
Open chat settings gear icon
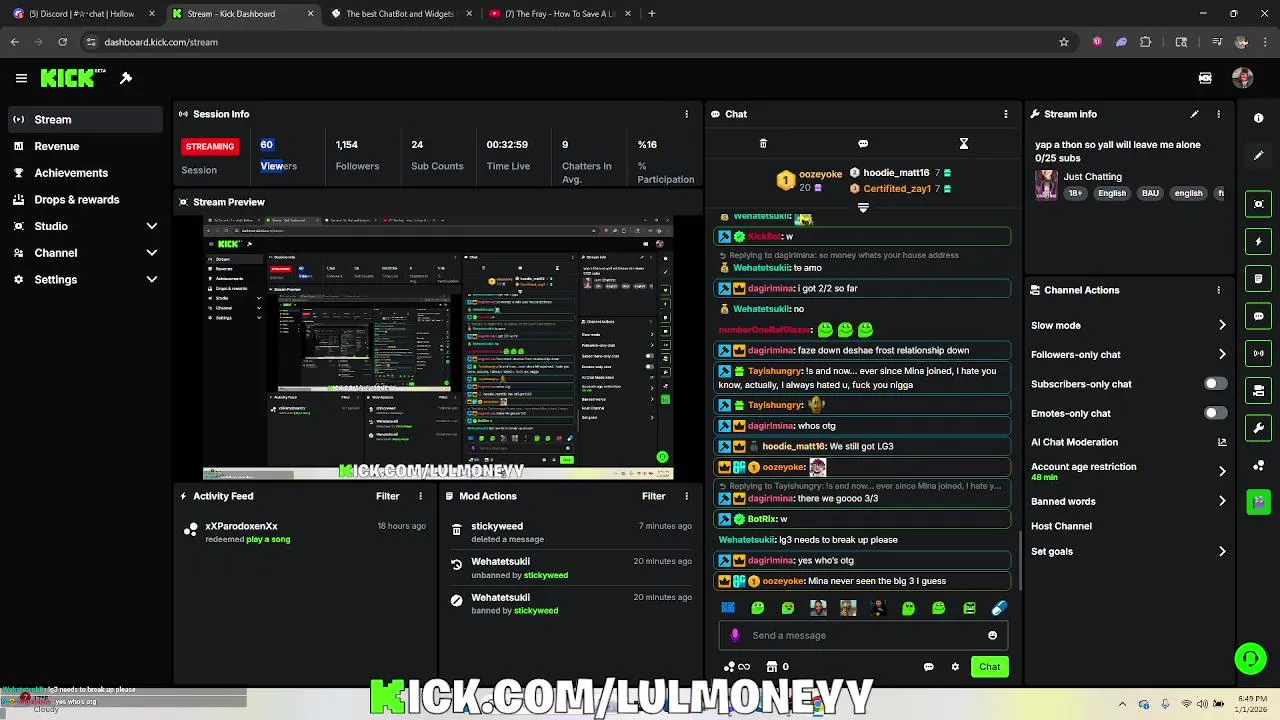955,667
